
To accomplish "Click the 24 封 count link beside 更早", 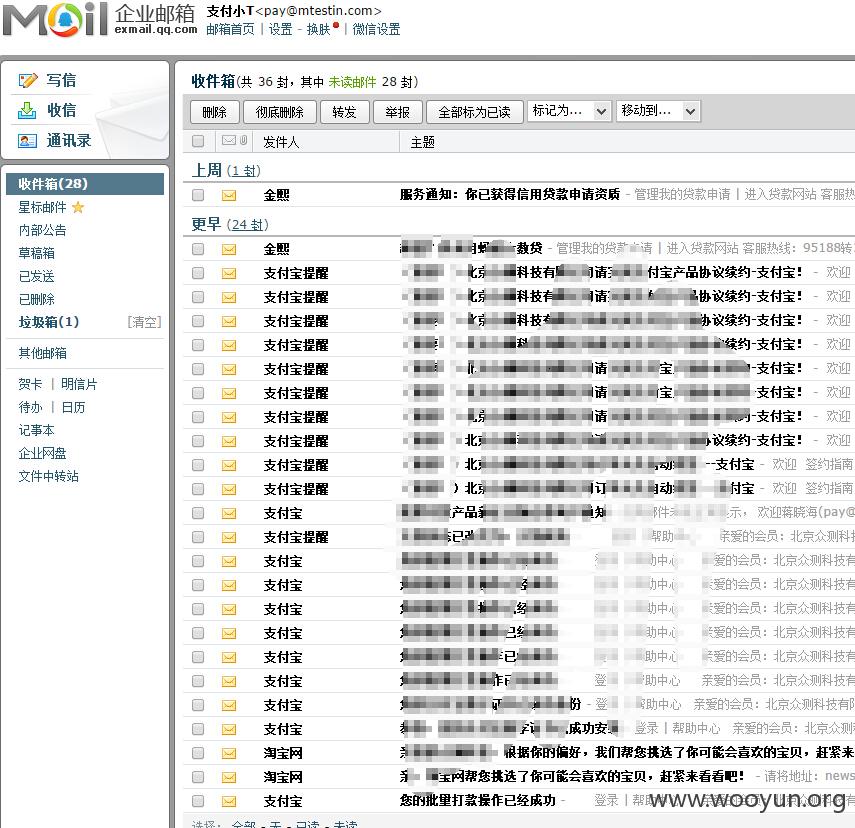I will coord(248,225).
